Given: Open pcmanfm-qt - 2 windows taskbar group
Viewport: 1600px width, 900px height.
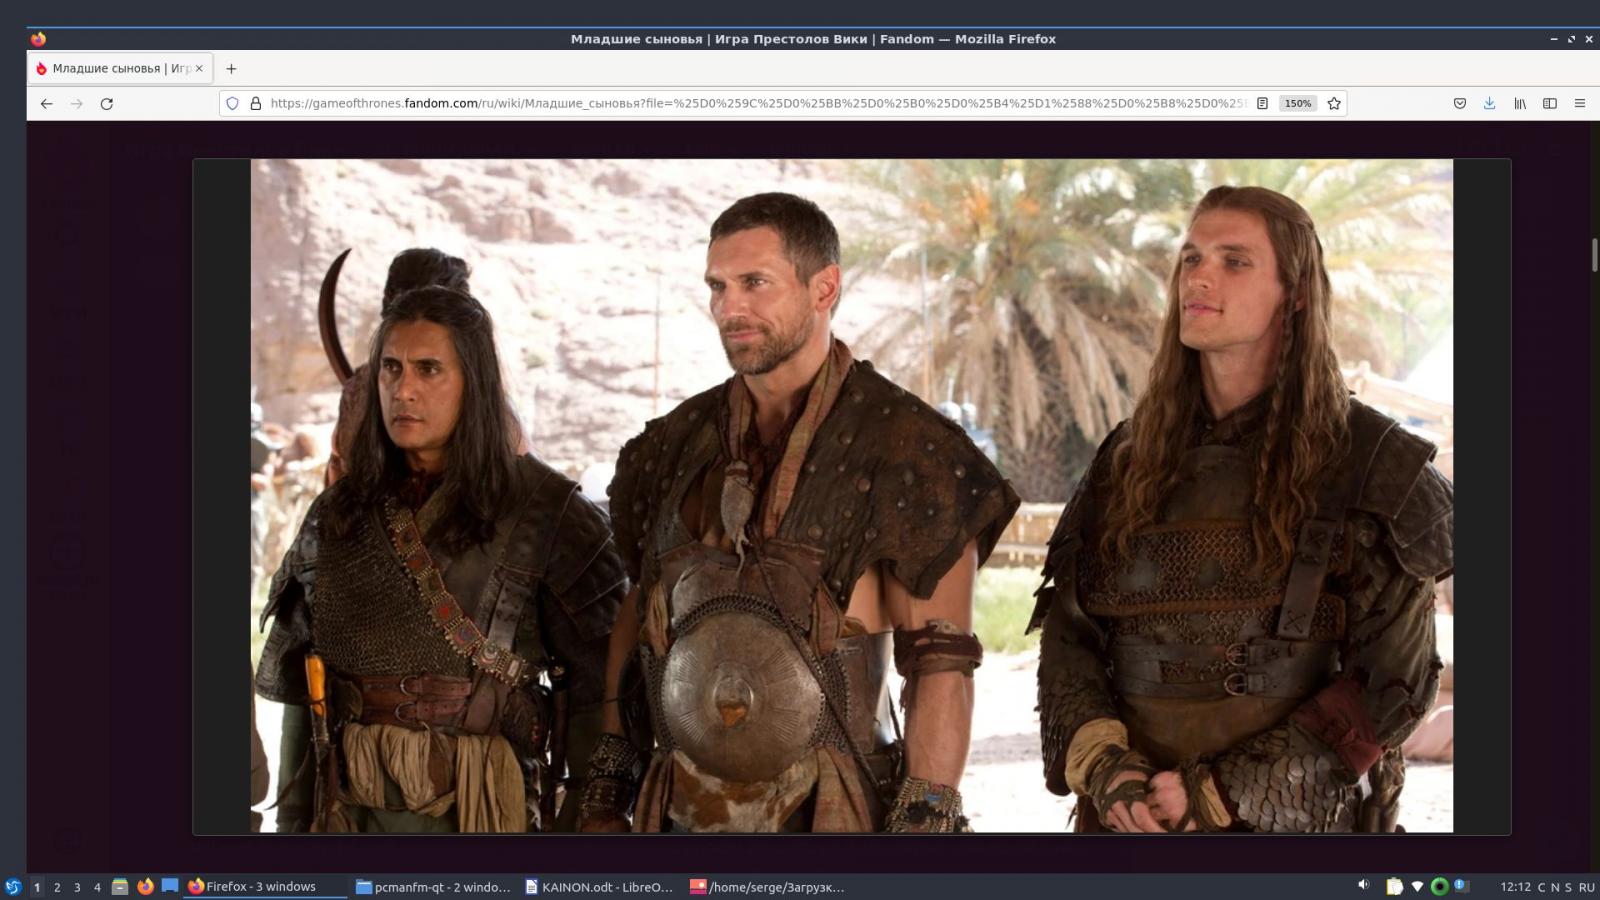Looking at the screenshot, I should tap(433, 887).
